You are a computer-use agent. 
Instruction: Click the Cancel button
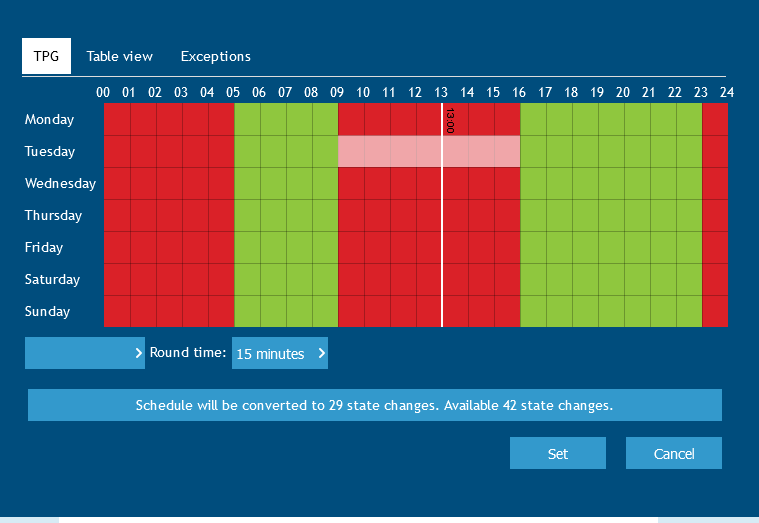pos(673,453)
